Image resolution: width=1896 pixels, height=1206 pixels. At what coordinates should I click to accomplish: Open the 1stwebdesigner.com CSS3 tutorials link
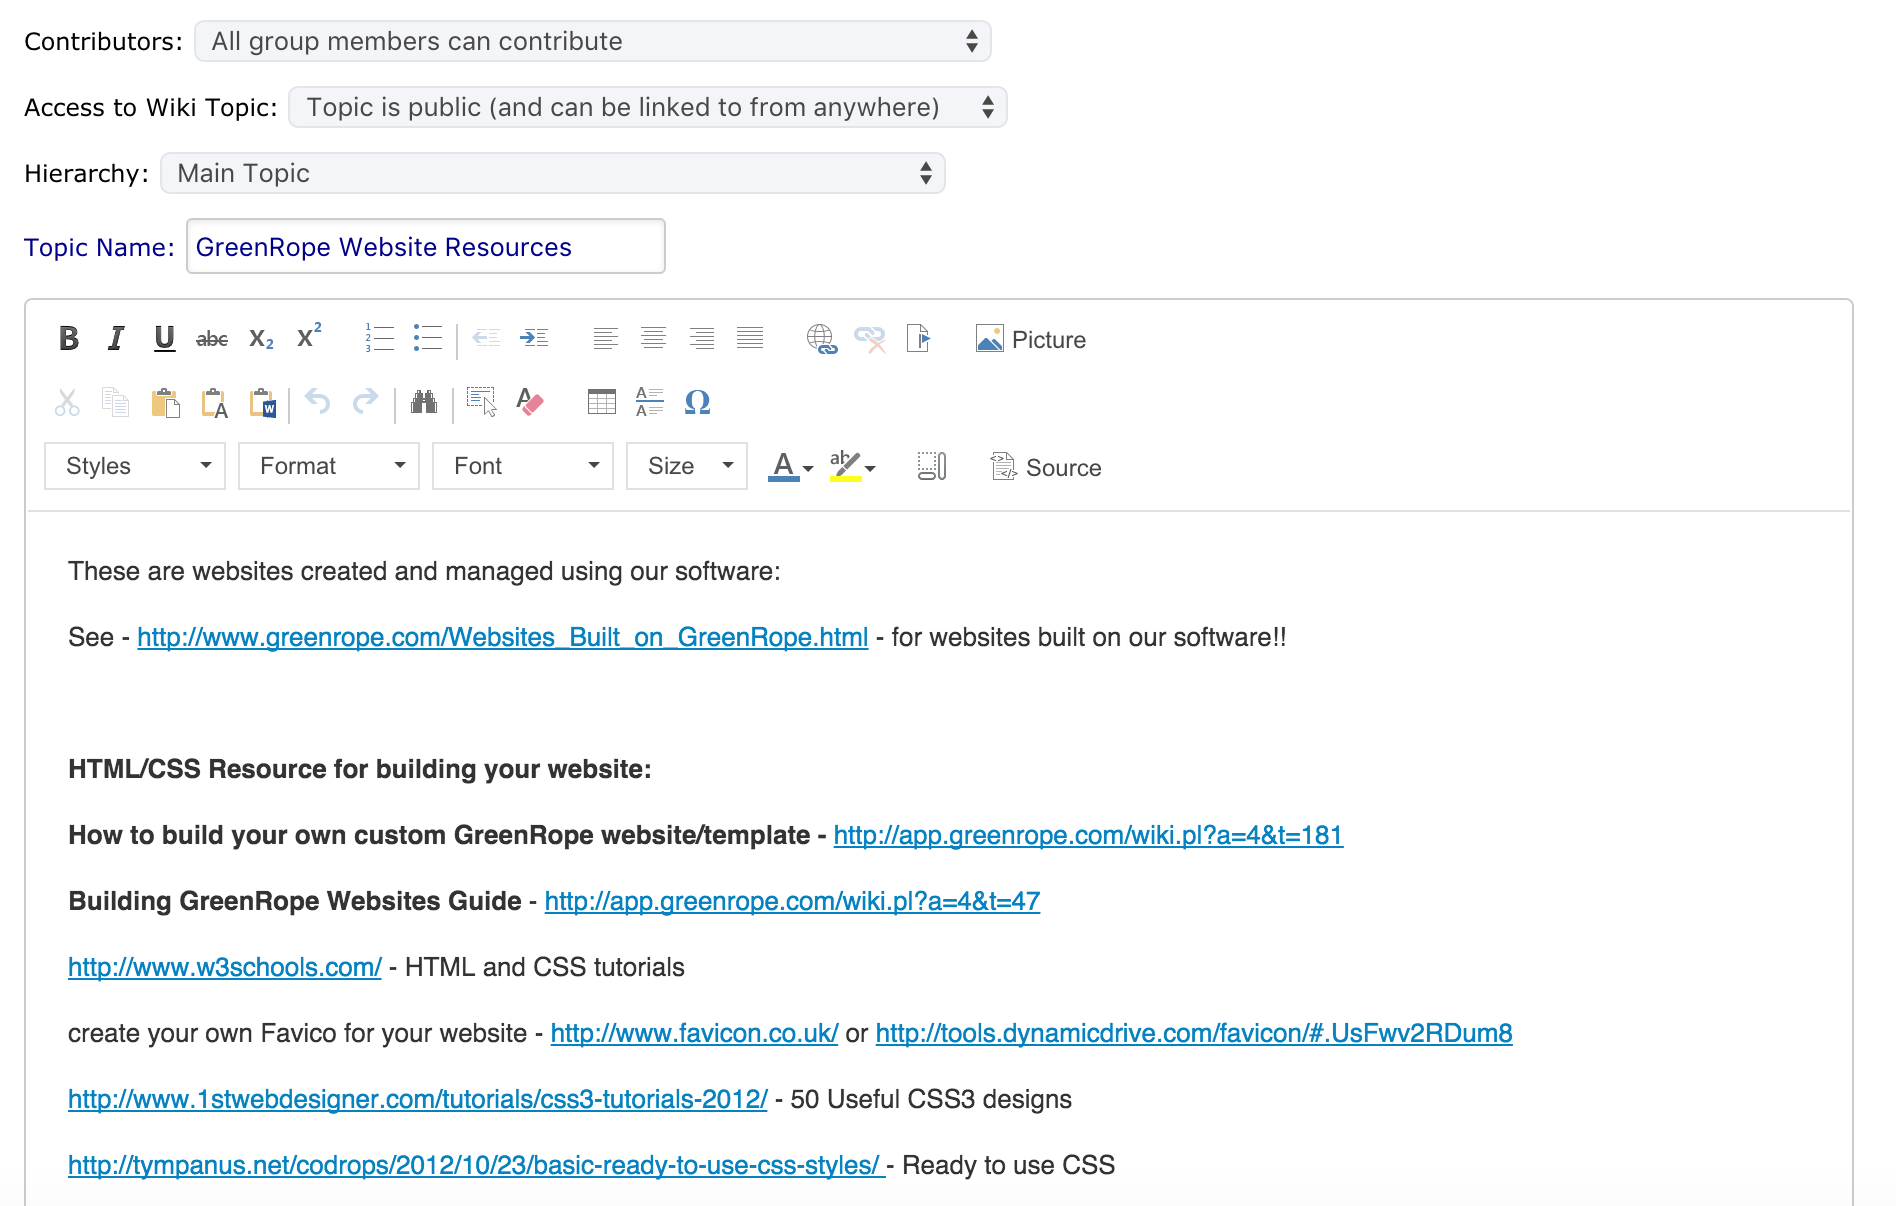418,1099
